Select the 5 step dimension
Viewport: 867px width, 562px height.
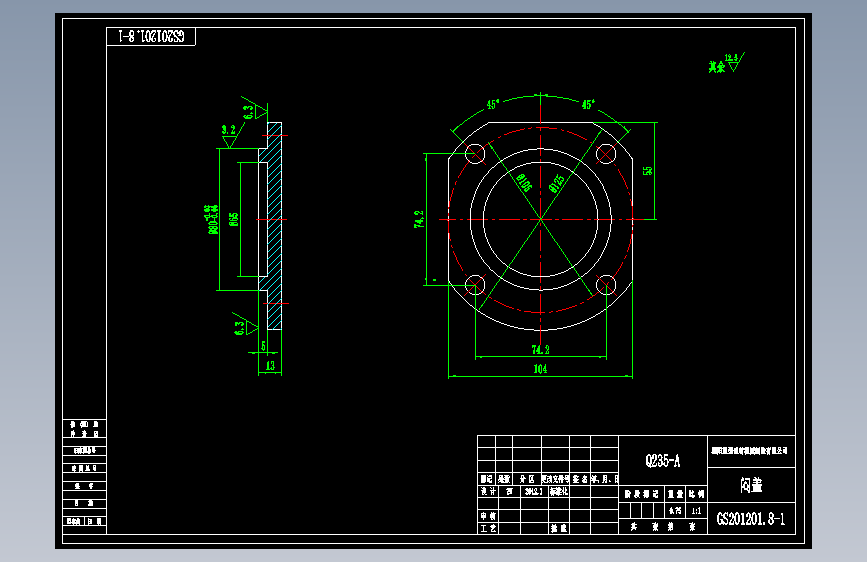[x=263, y=346]
